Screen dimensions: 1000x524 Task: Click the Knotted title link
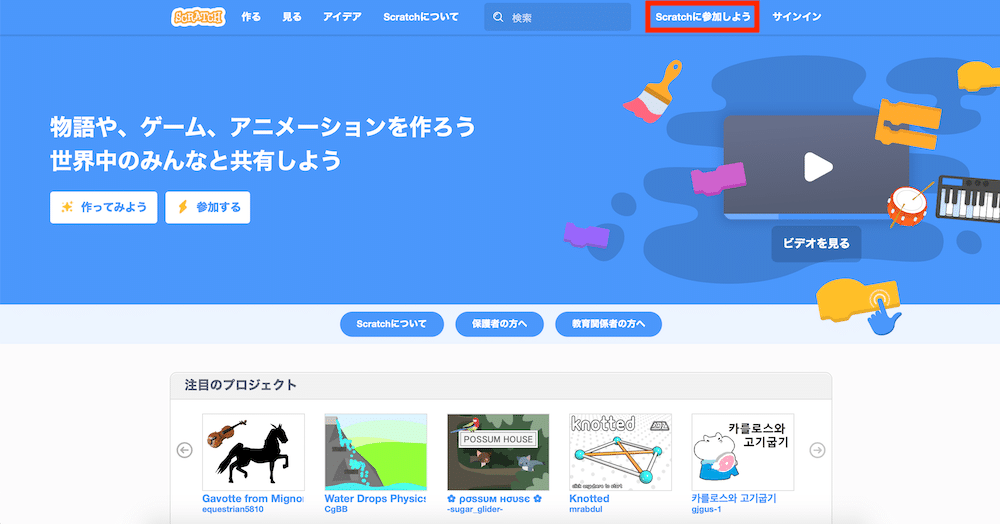coord(589,499)
